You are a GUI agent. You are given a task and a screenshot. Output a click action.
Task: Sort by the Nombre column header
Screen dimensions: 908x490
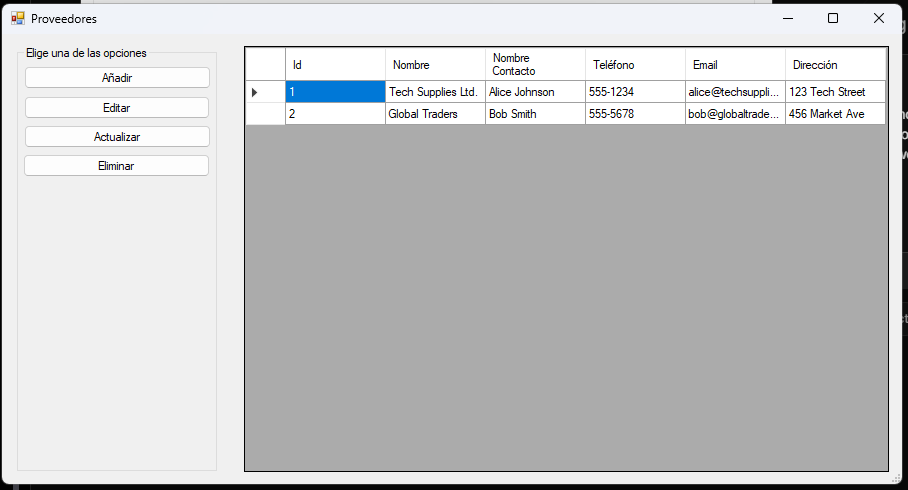click(435, 65)
